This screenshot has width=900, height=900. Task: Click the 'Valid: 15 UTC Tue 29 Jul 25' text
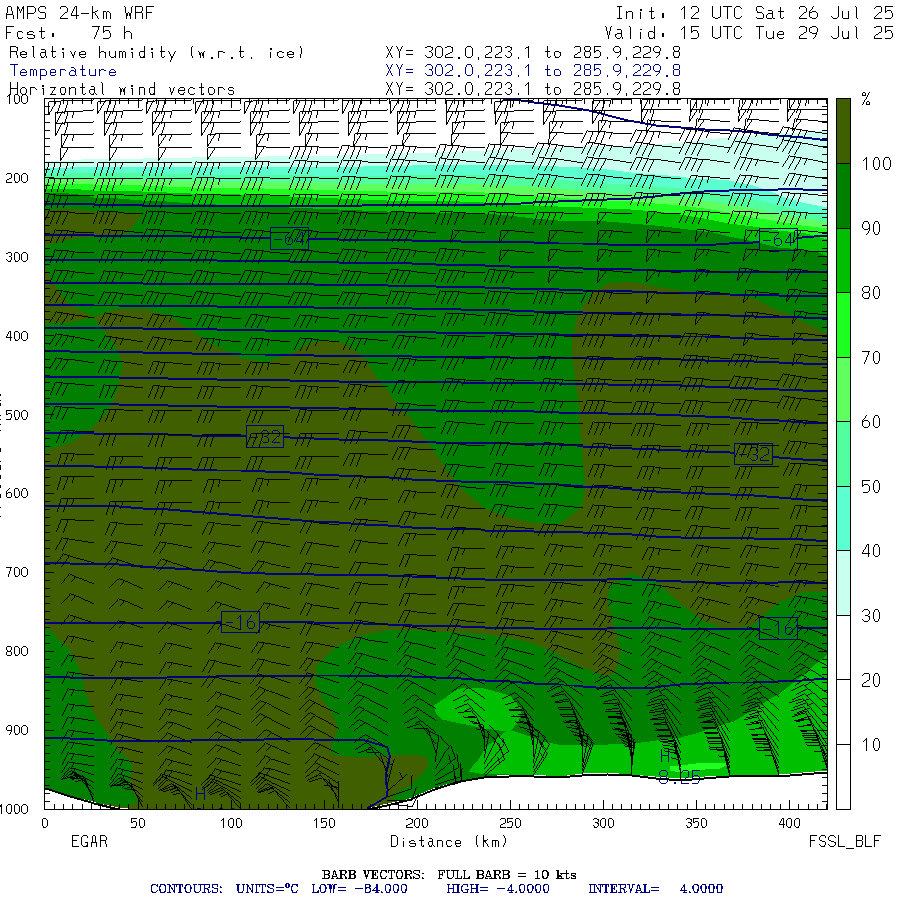point(749,33)
